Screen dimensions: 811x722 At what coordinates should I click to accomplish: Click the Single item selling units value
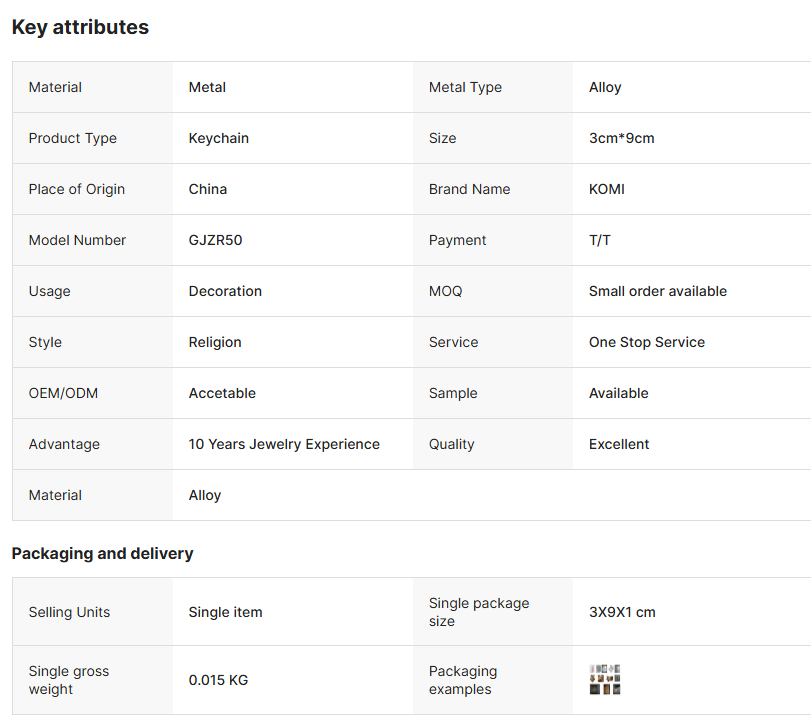click(x=226, y=612)
